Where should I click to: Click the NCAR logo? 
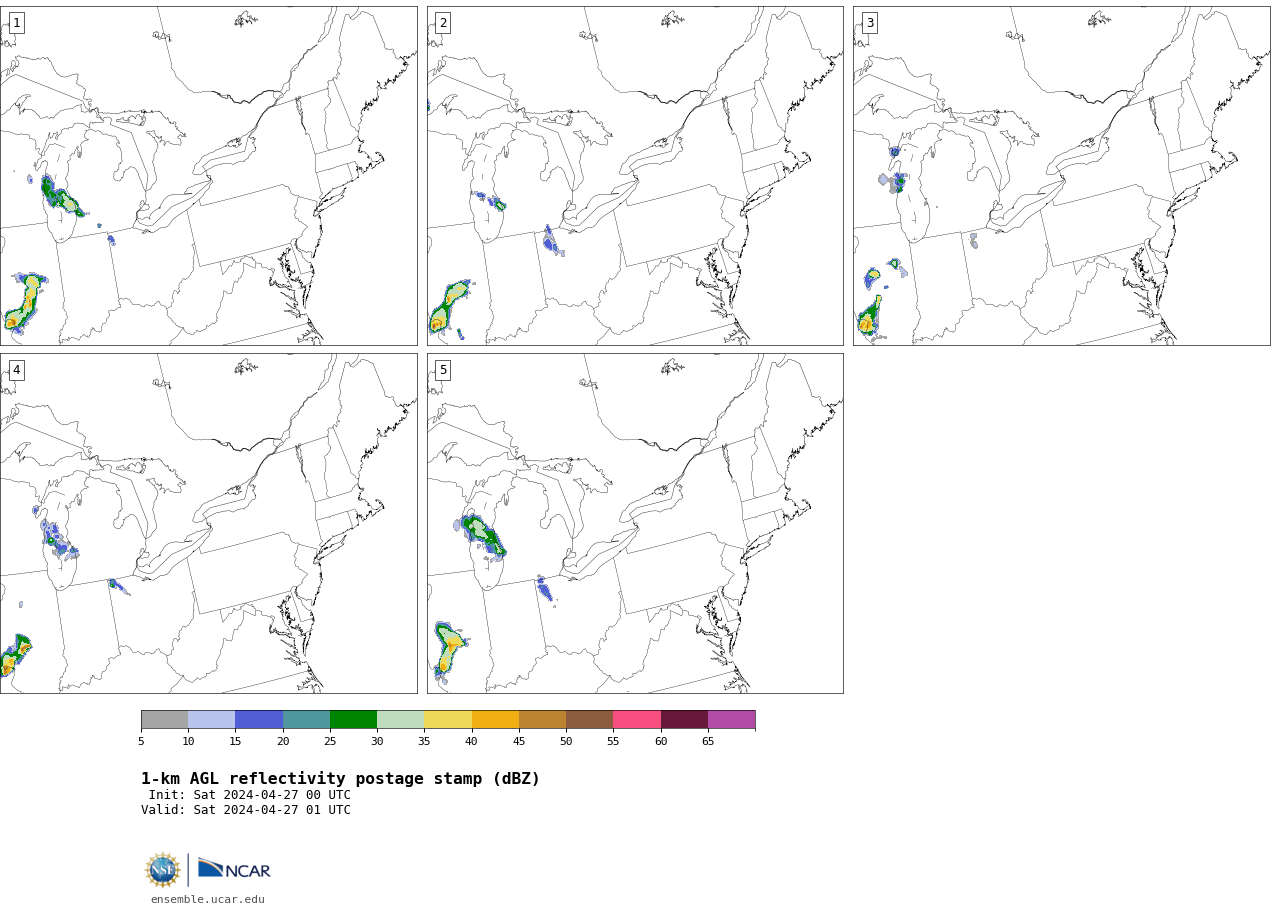click(x=234, y=869)
